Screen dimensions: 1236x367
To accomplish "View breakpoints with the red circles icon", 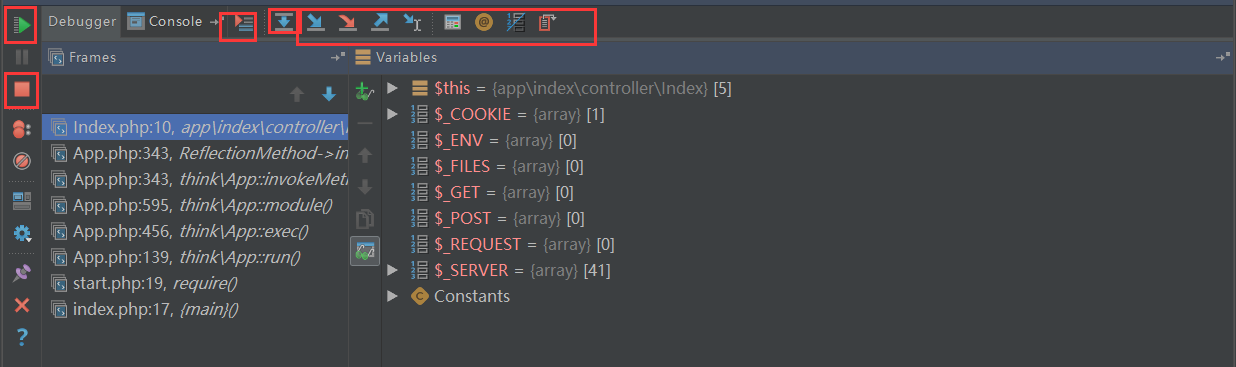I will click(22, 128).
